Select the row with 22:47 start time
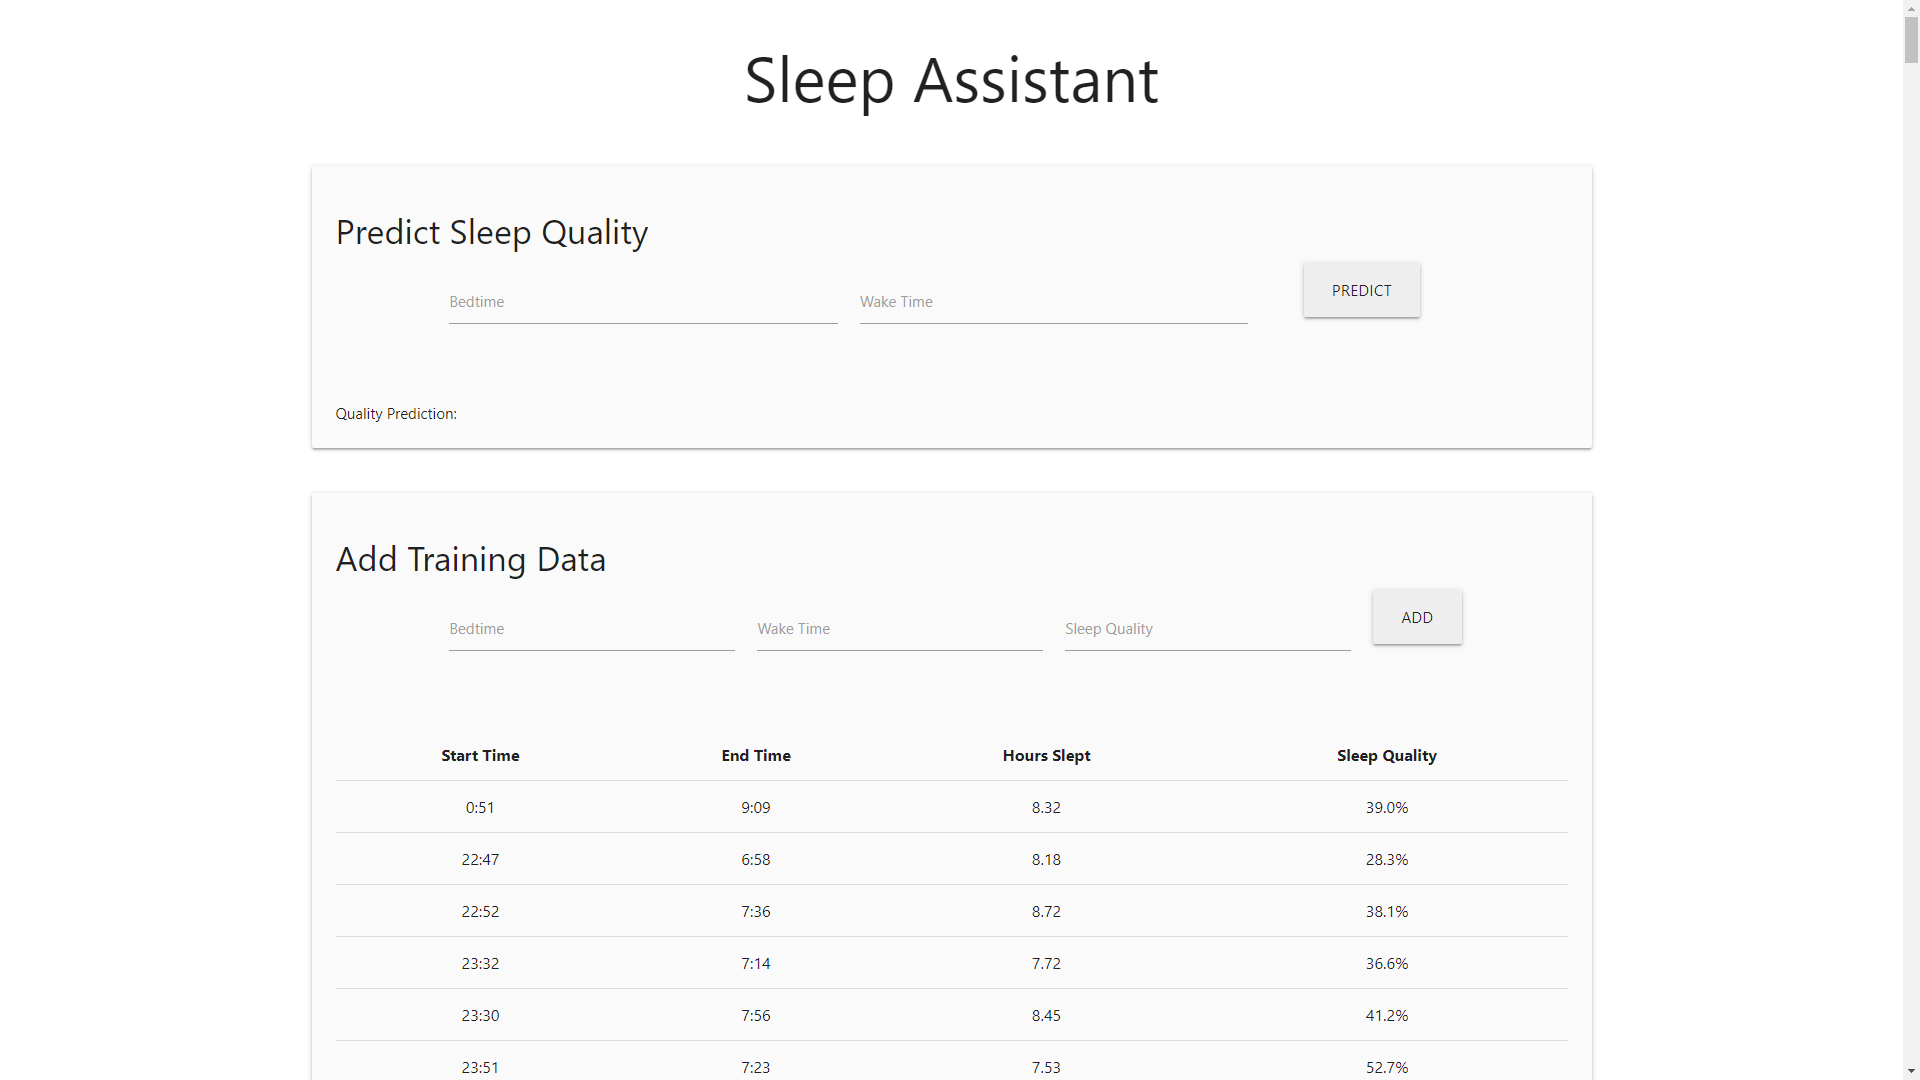 click(x=480, y=860)
